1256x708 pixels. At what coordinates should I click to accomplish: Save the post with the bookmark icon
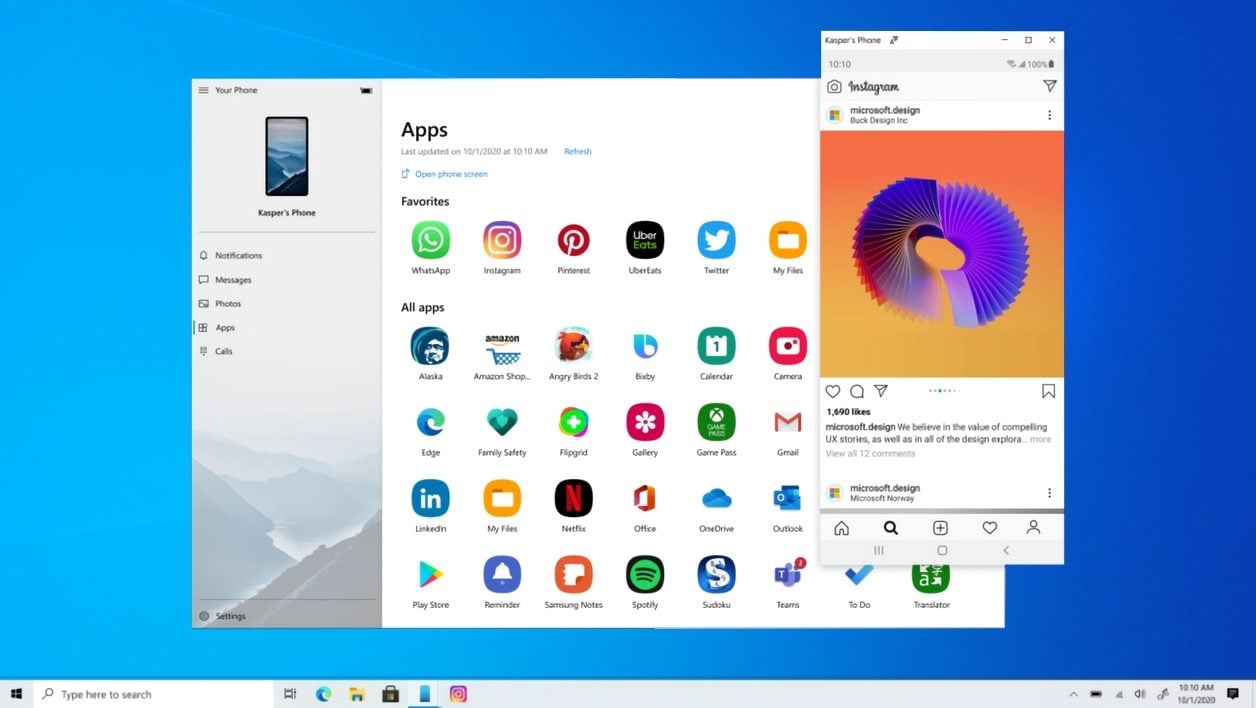pyautogui.click(x=1049, y=391)
